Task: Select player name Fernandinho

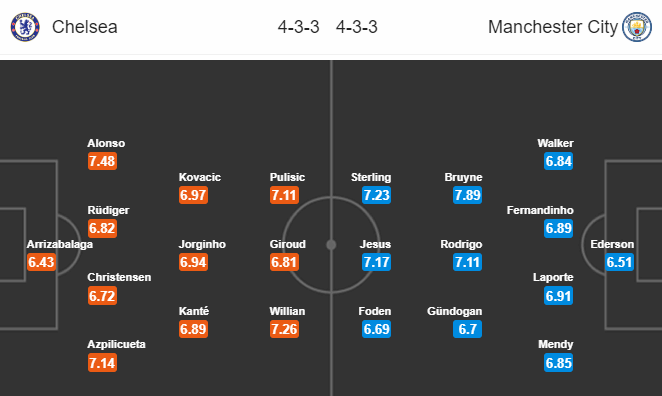Action: pos(540,210)
